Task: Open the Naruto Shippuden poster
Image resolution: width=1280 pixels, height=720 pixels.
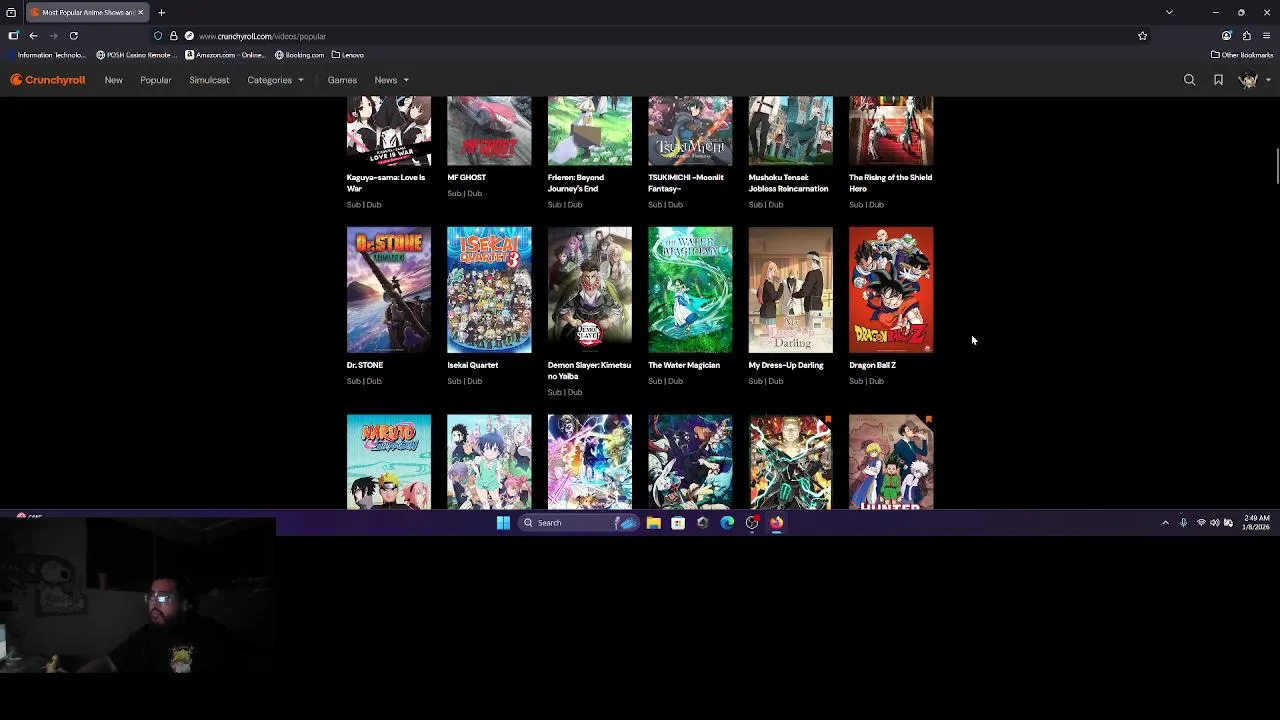Action: click(389, 462)
